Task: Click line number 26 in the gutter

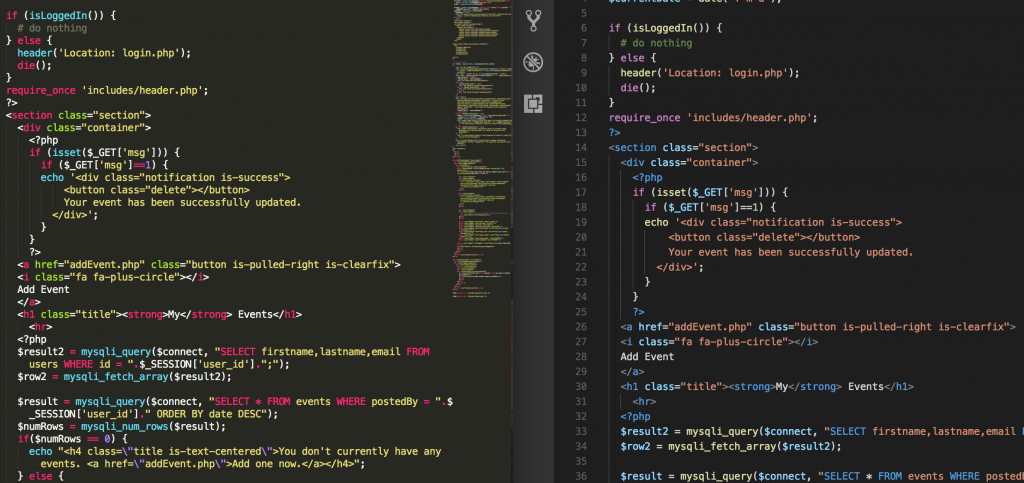Action: pos(581,326)
